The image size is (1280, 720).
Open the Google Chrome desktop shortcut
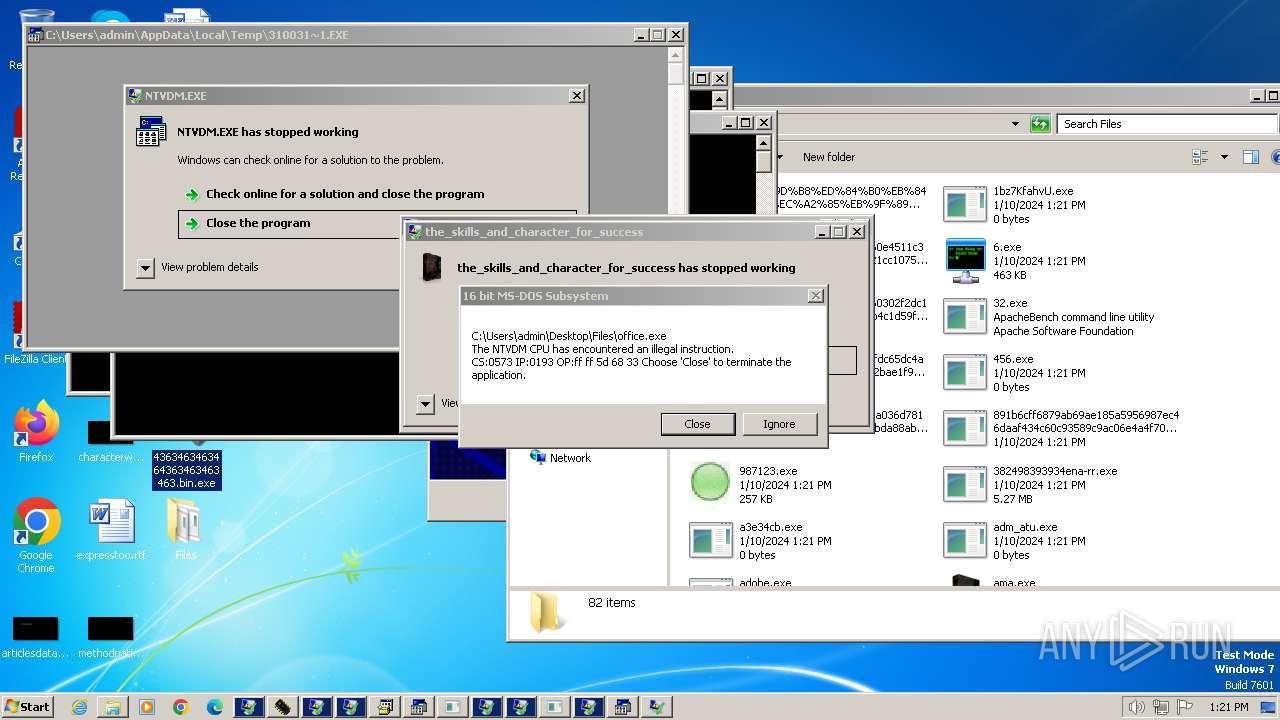point(36,536)
